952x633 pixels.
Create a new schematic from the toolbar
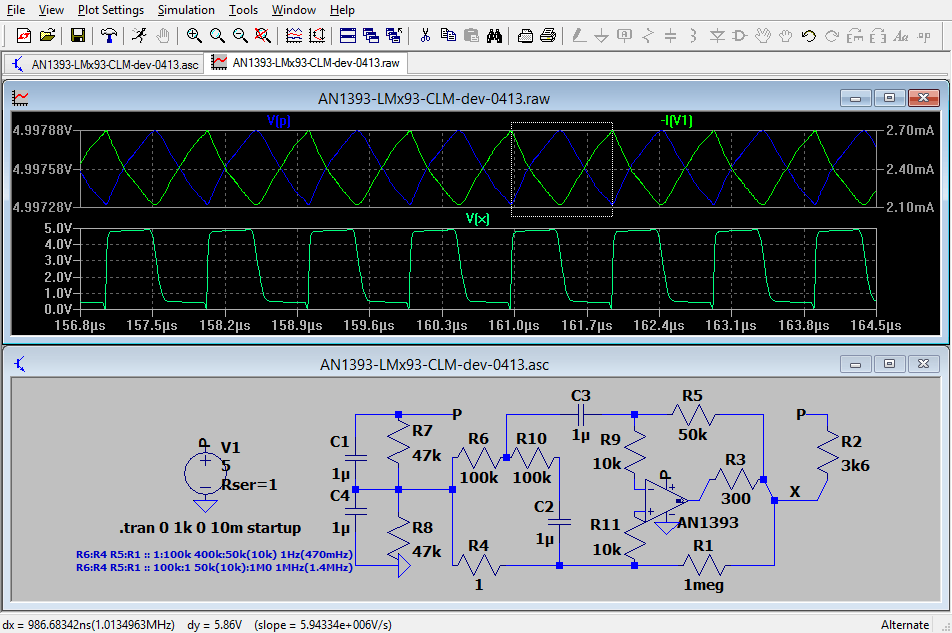click(x=24, y=36)
